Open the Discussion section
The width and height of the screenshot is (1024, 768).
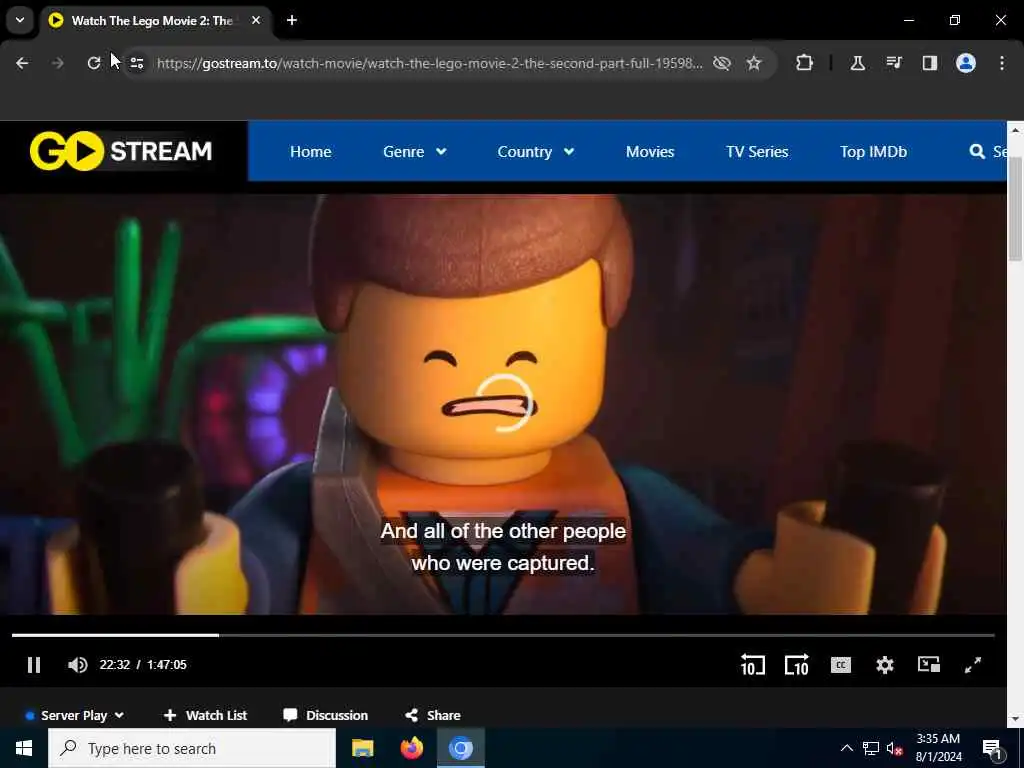coord(325,716)
